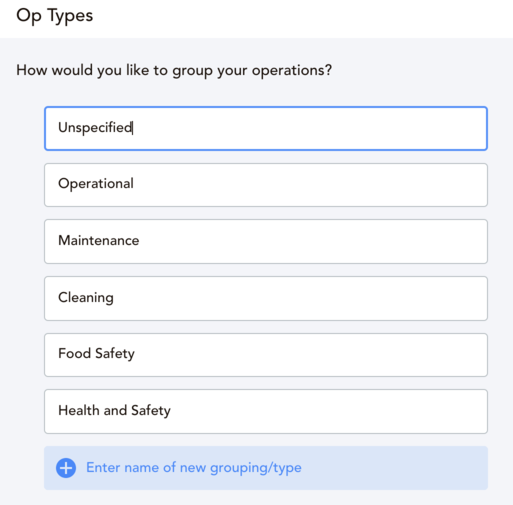Click the word Health in Health and Safety
513x505 pixels.
pyautogui.click(x=79, y=410)
